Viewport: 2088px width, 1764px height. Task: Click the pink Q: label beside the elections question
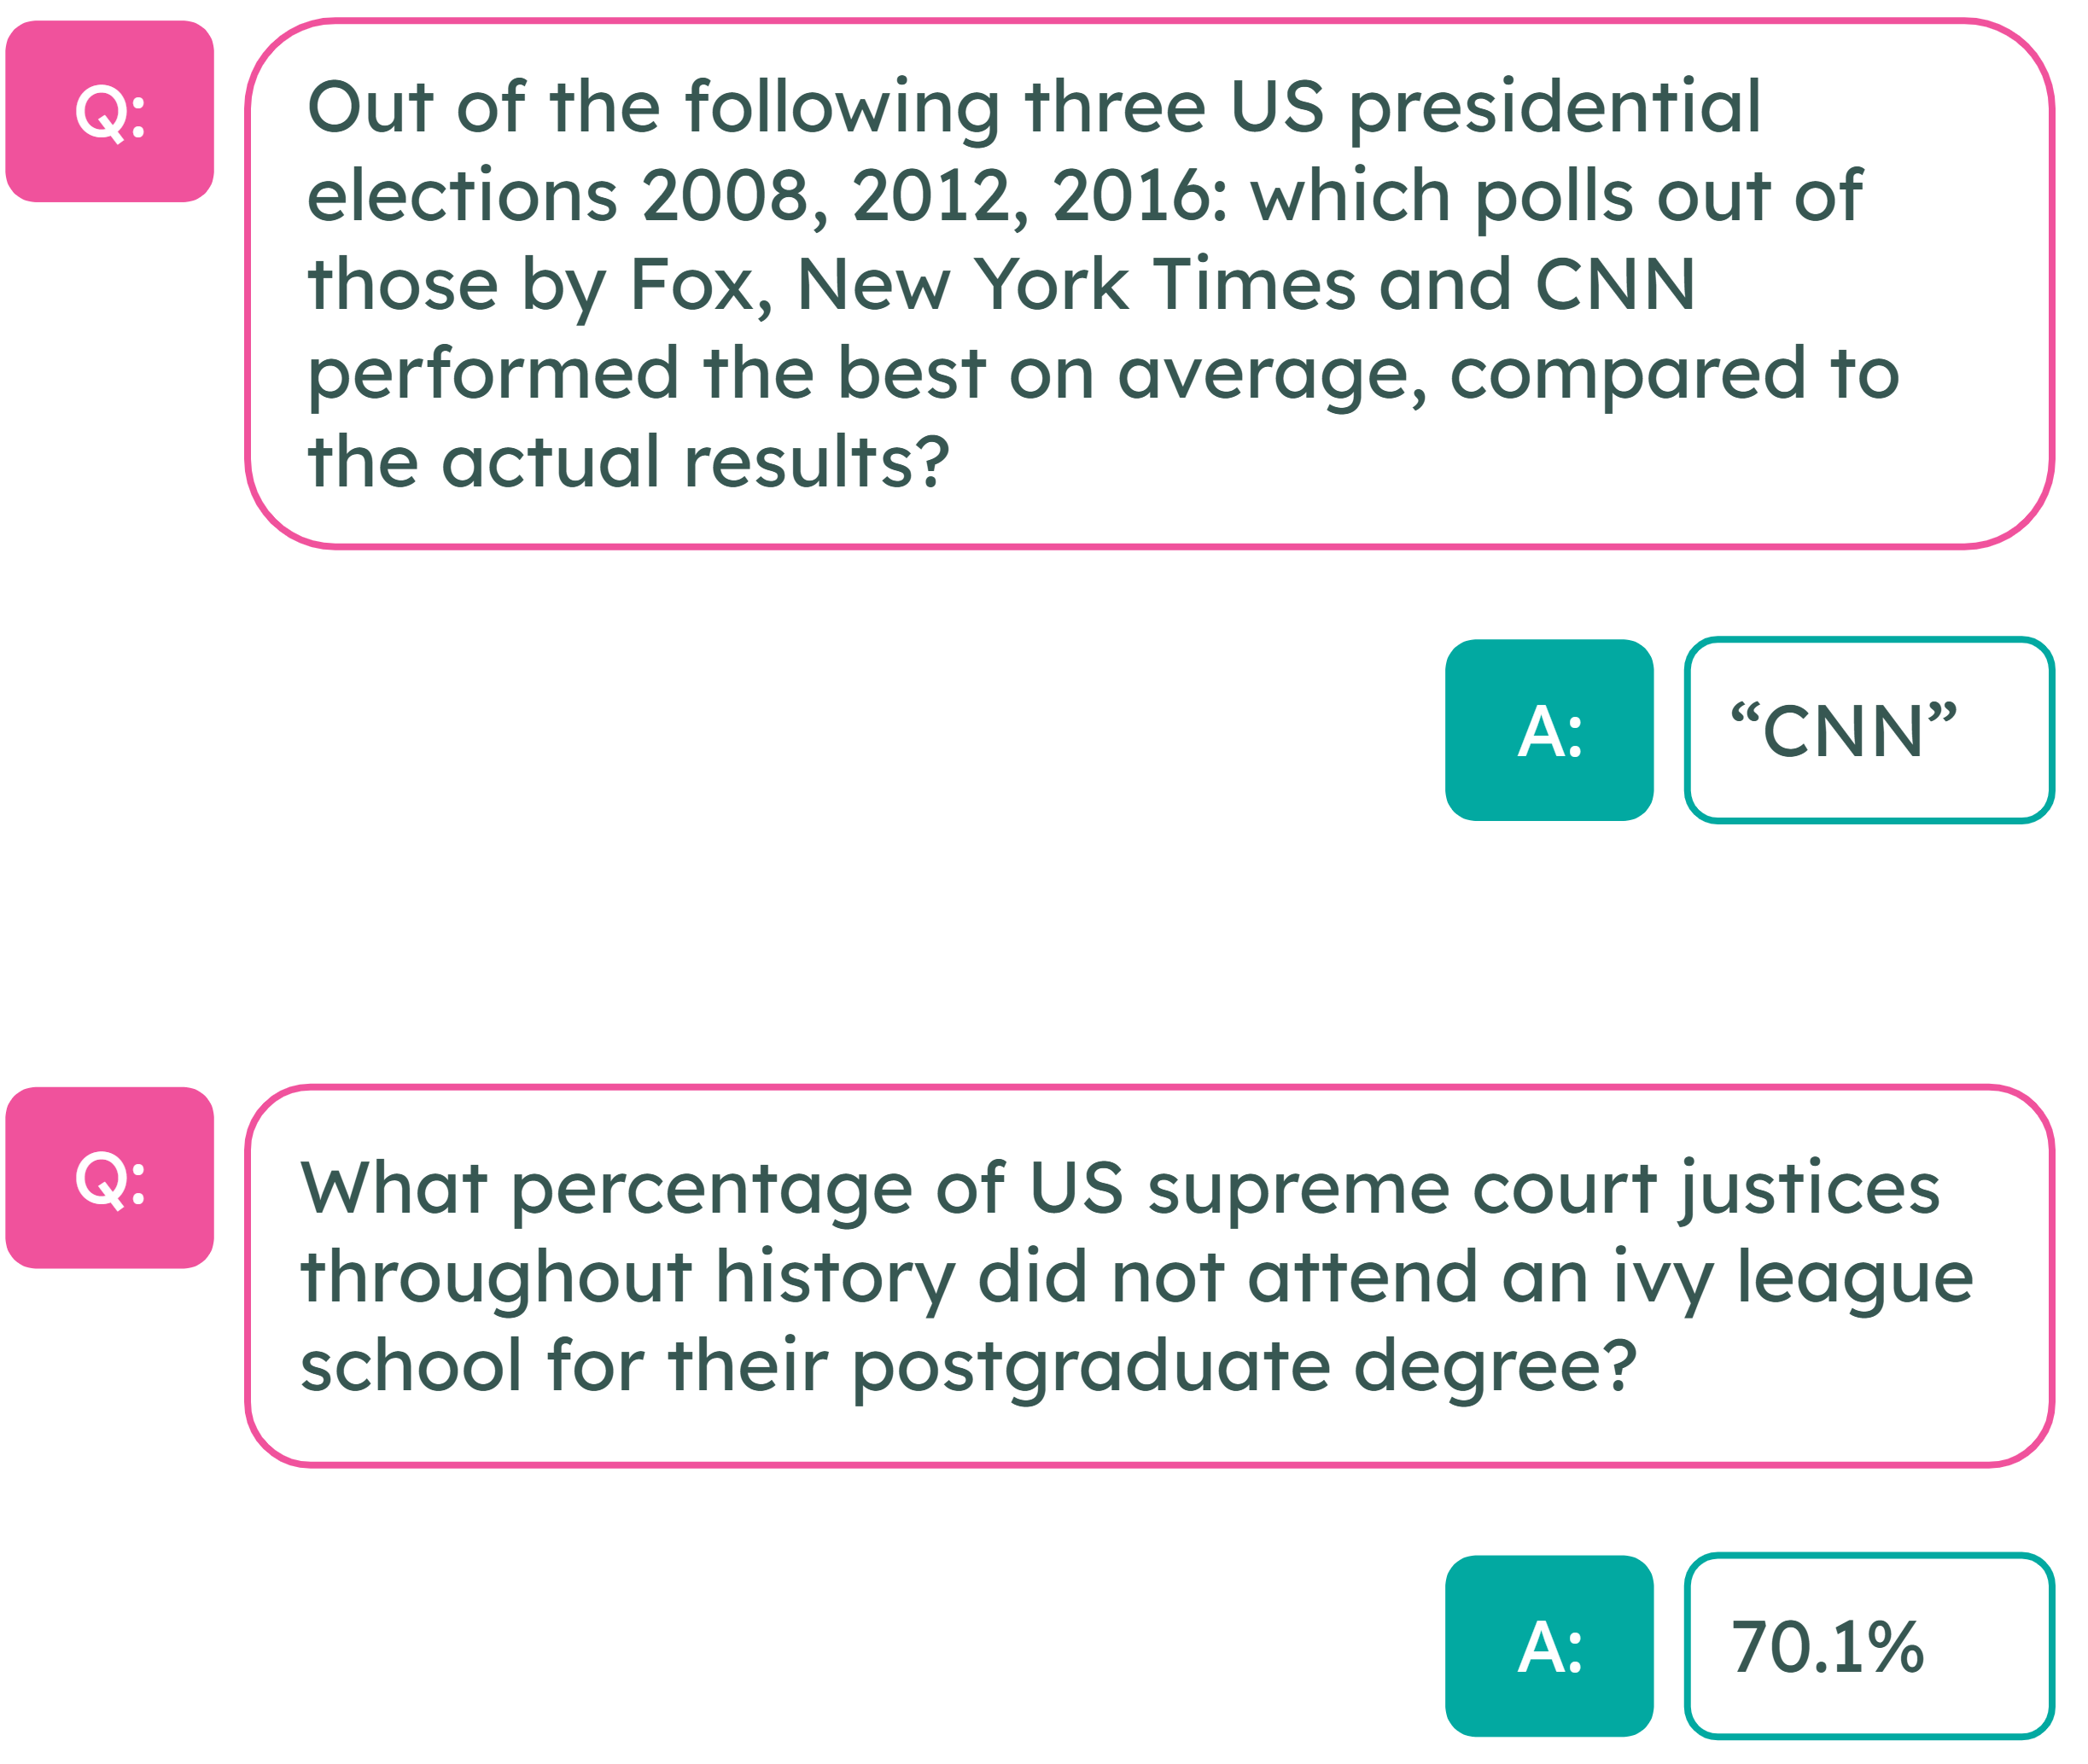[x=110, y=111]
